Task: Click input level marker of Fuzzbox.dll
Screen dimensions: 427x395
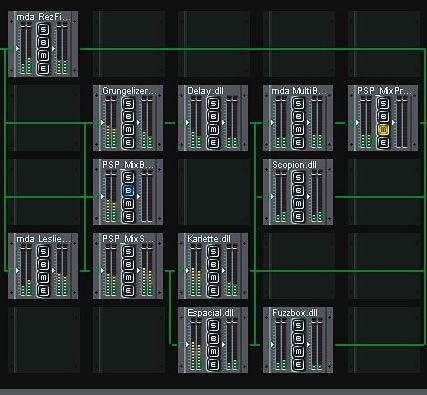Action: pyautogui.click(x=273, y=345)
